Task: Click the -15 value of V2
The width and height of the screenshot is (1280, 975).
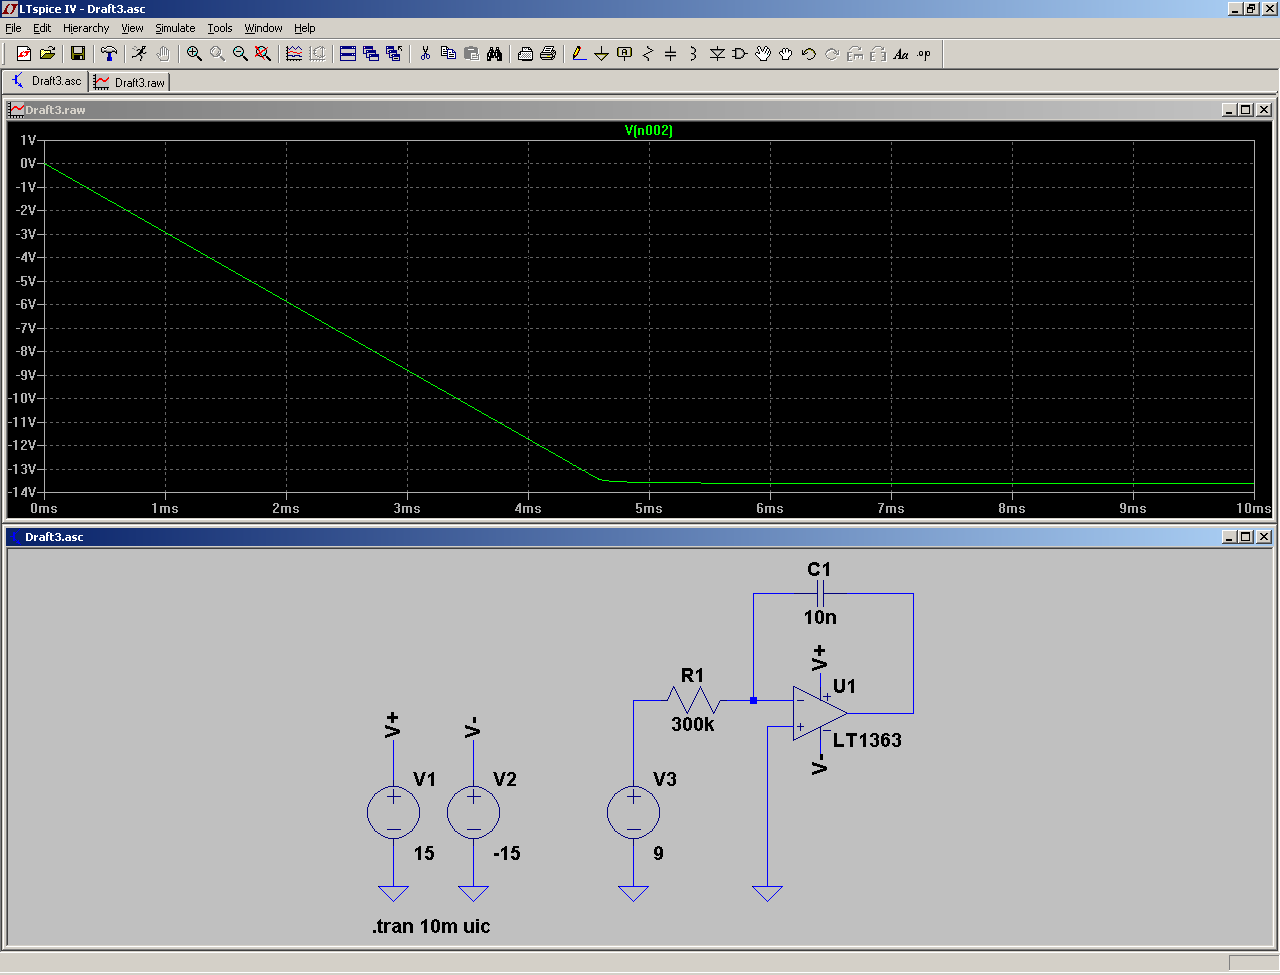Action: (x=507, y=853)
